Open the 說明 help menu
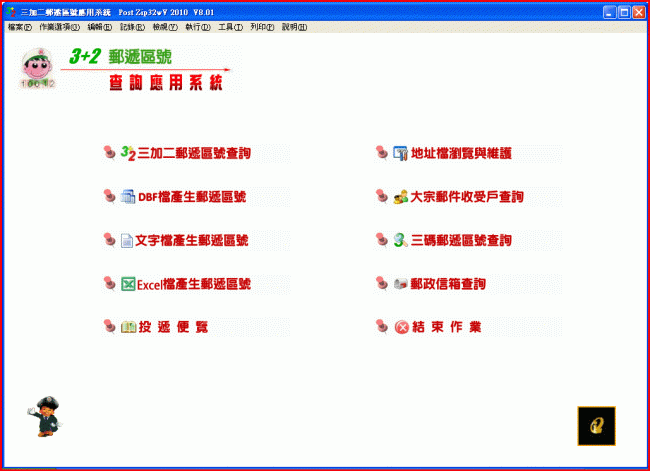Screen dimensions: 650x471 click(295, 27)
